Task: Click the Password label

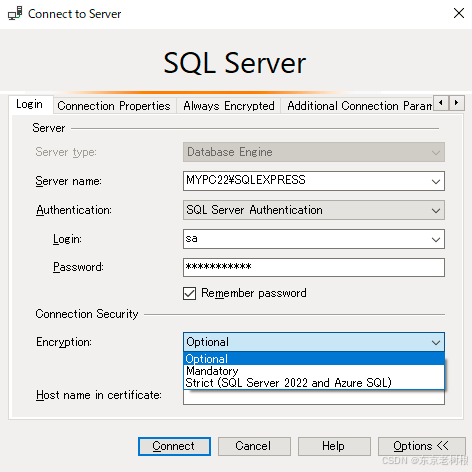Action: pyautogui.click(x=78, y=267)
